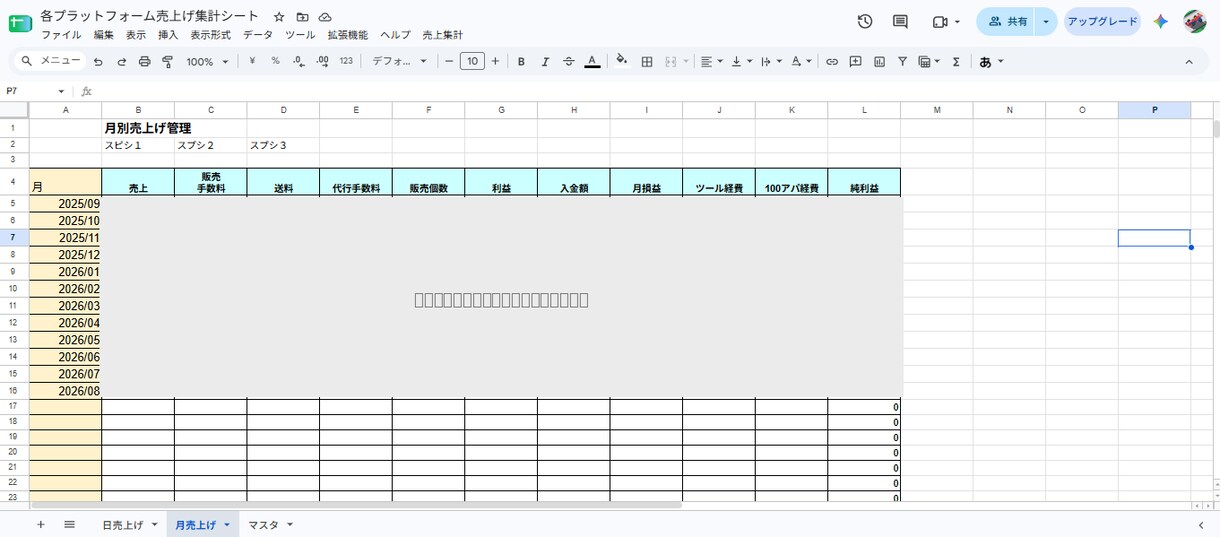Open input tools あ dropdown
The image size is (1220, 537).
[991, 61]
